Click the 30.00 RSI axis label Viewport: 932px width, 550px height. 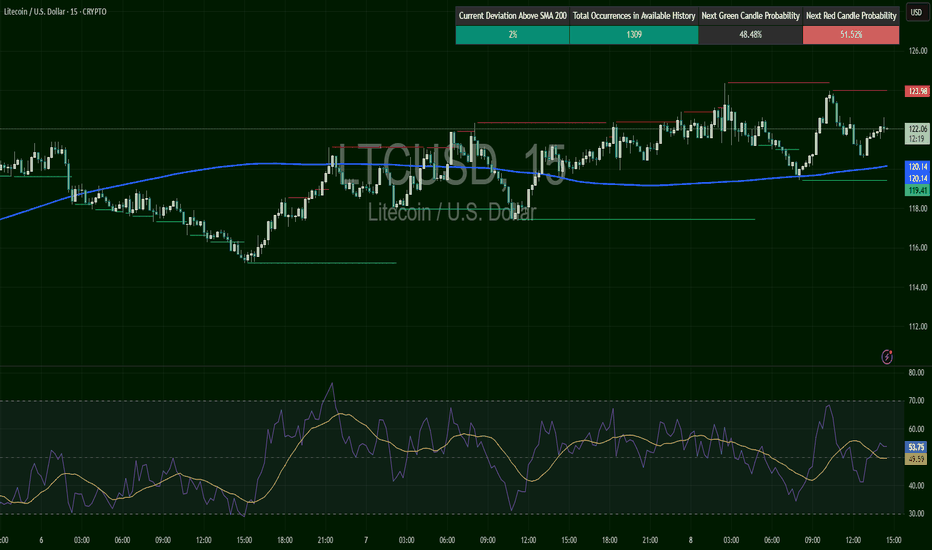[x=917, y=514]
